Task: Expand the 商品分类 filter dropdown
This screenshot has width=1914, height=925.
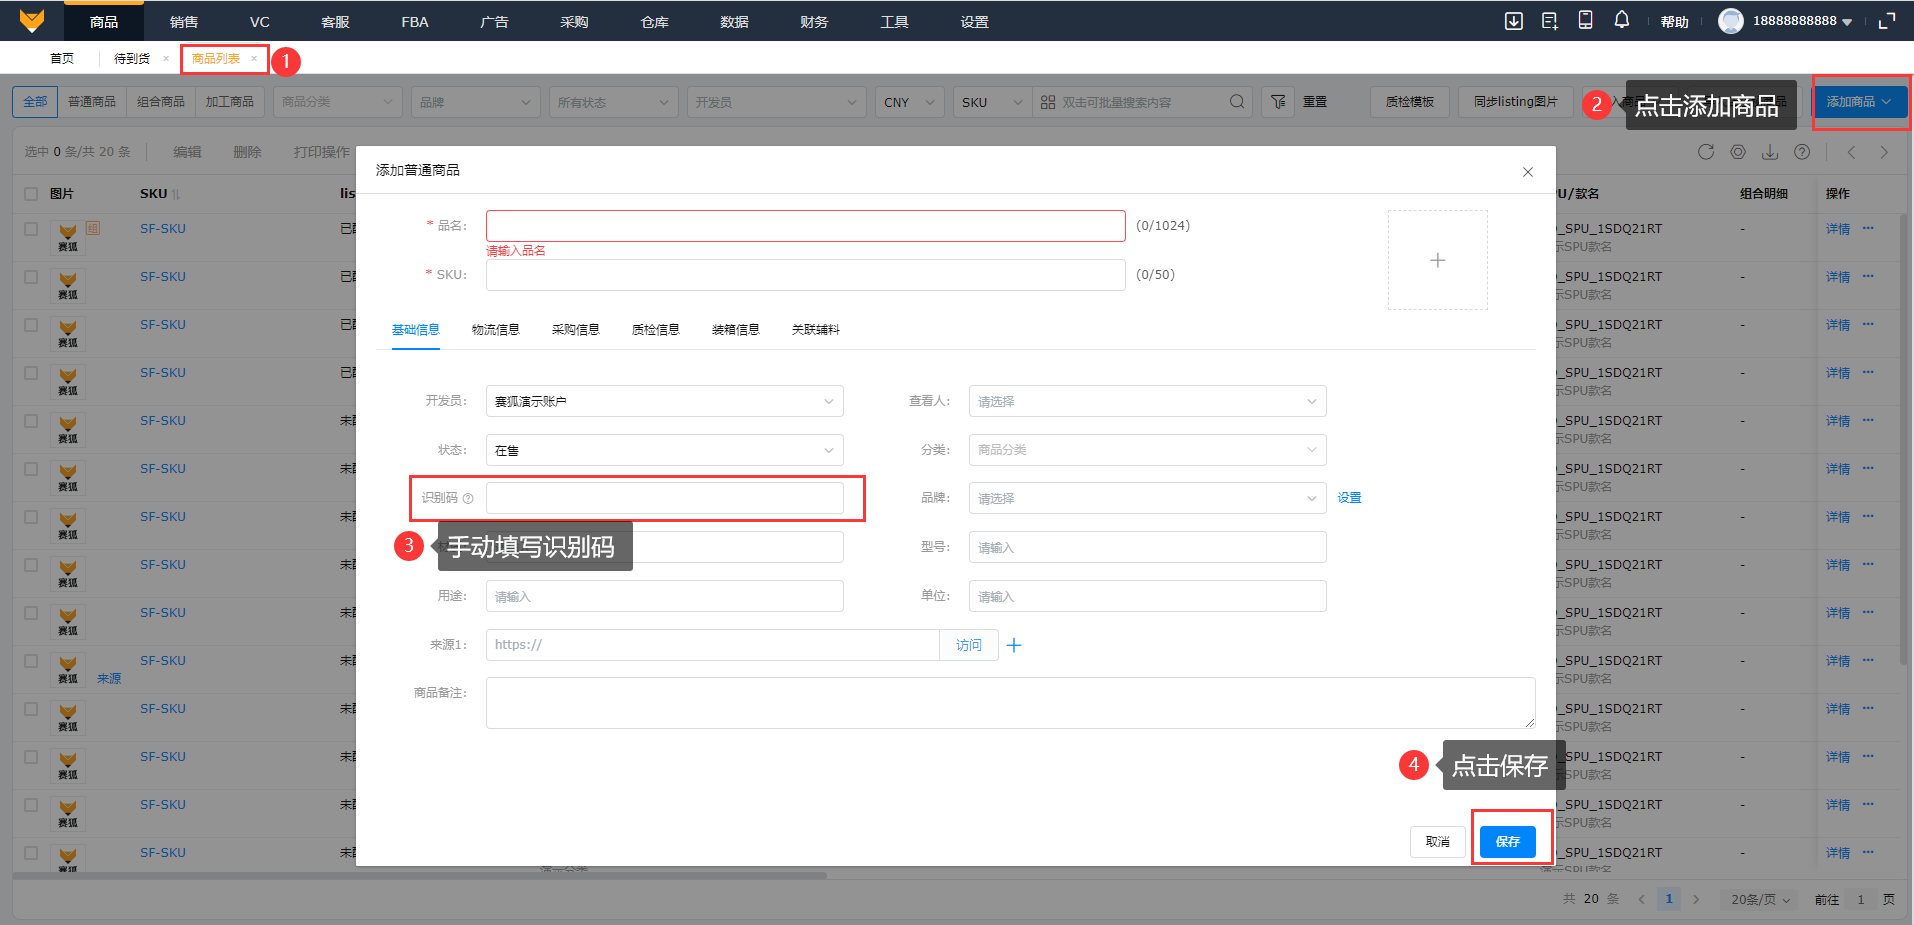Action: 338,102
